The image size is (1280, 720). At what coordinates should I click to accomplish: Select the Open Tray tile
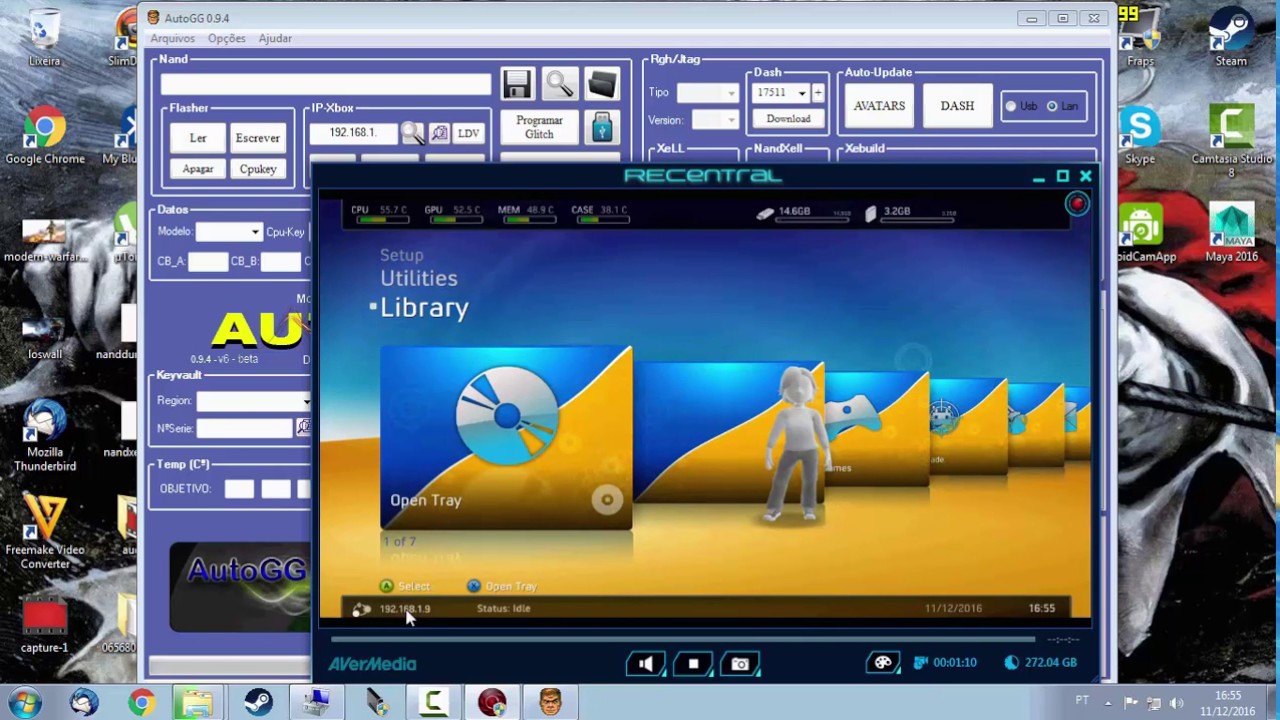pyautogui.click(x=506, y=438)
